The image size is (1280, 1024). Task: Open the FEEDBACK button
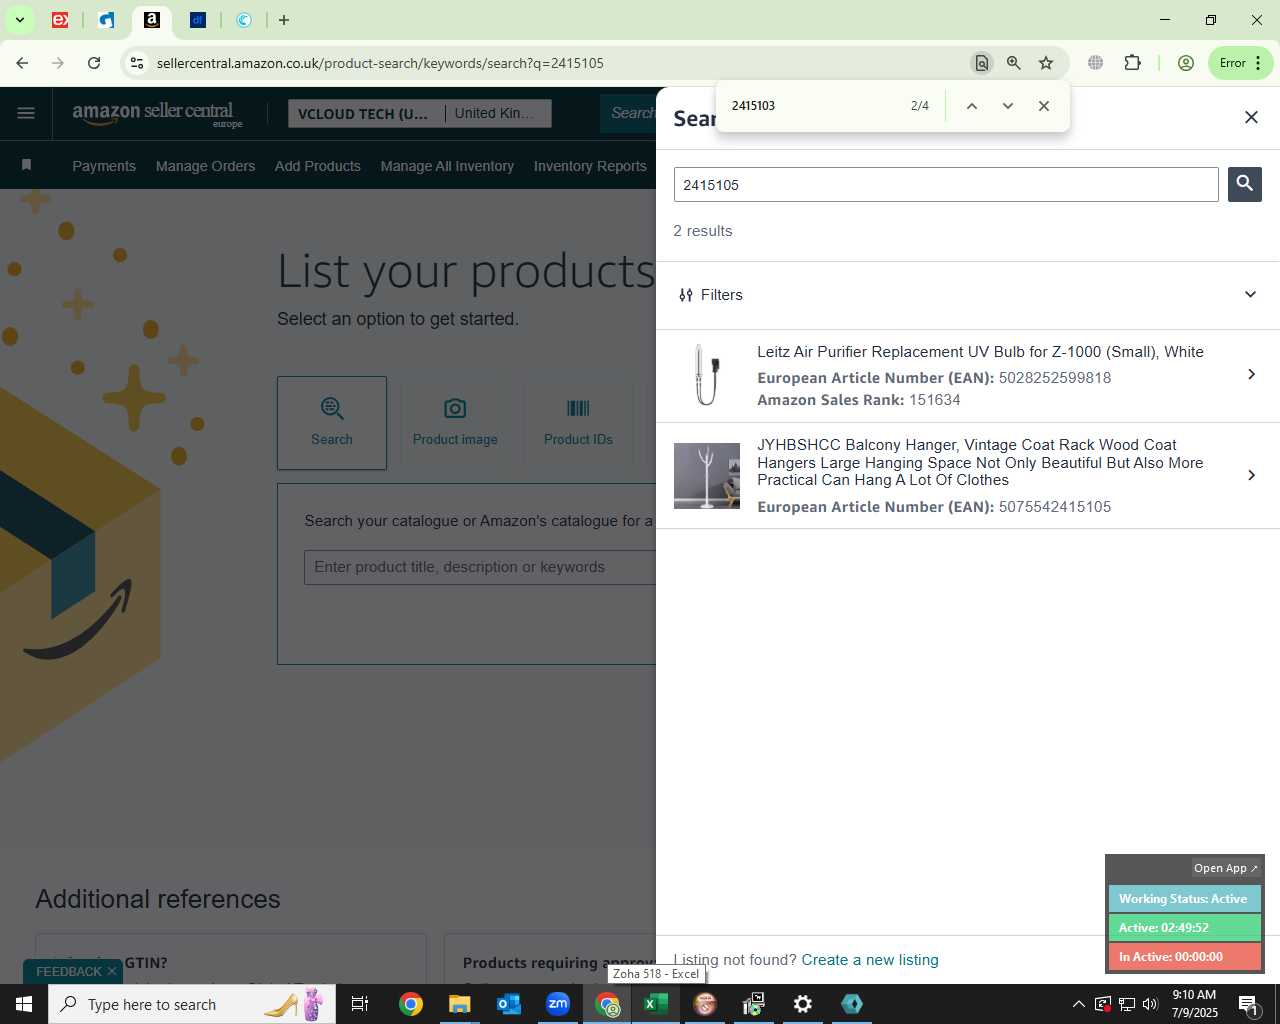(x=68, y=972)
